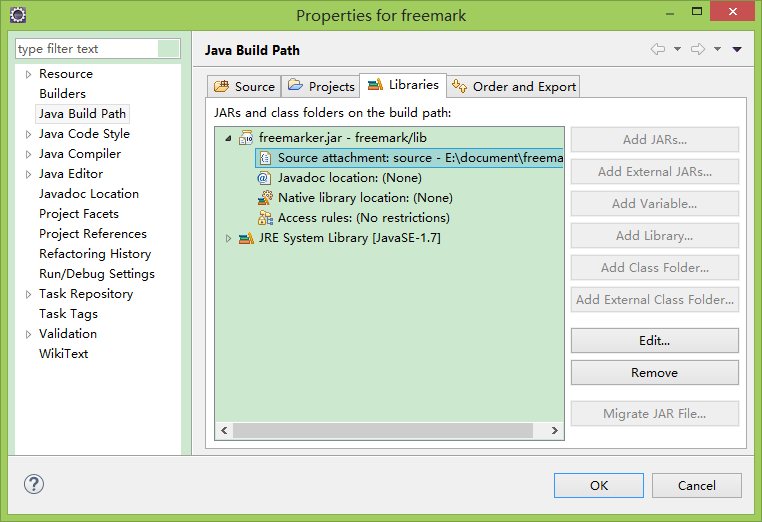Screen dimensions: 762x522
Task: Click the Access rules icon
Action: (x=265, y=218)
